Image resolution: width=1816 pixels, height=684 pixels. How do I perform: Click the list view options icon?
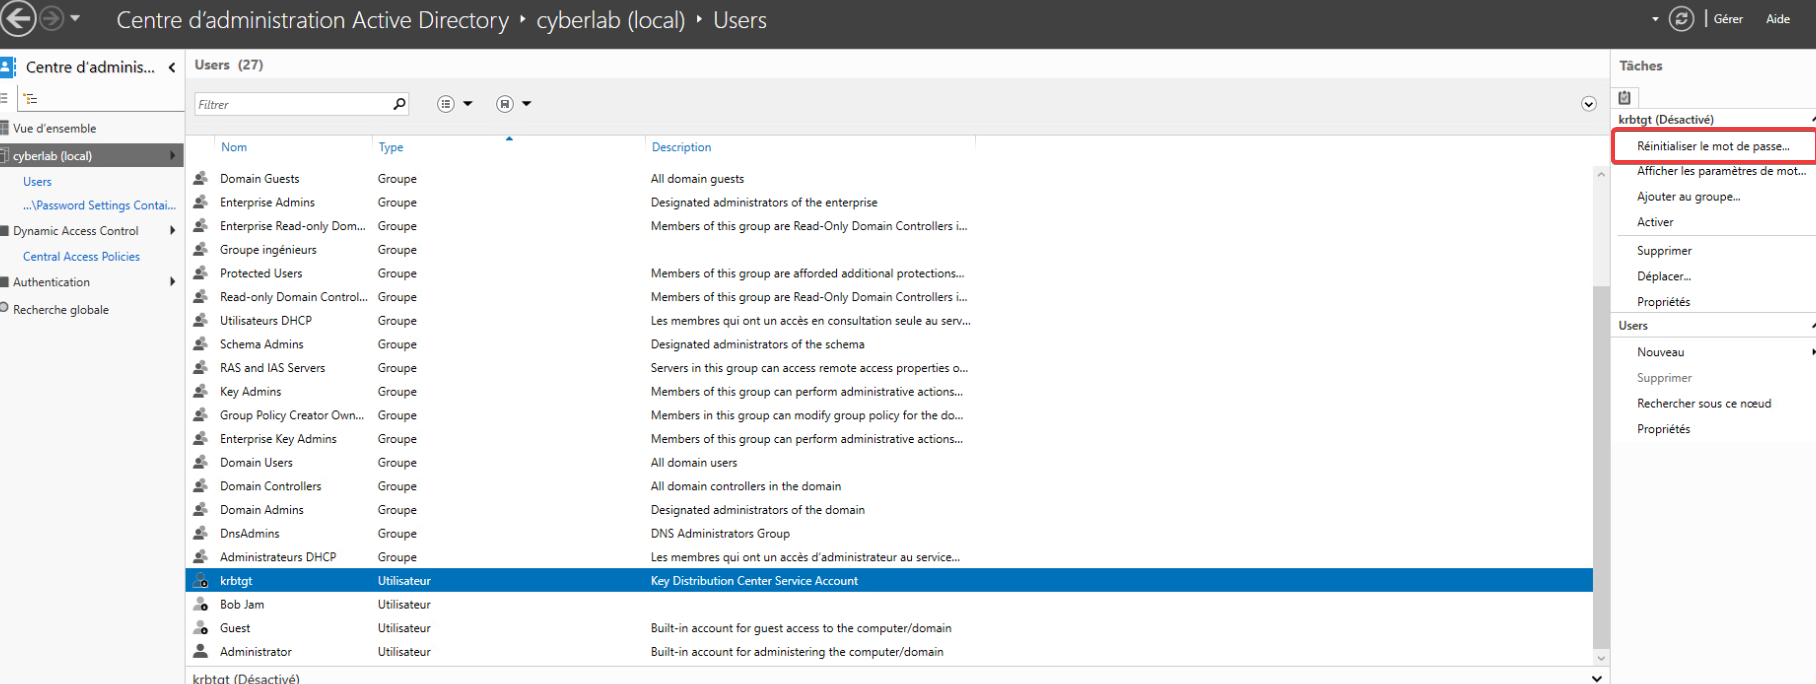point(446,104)
